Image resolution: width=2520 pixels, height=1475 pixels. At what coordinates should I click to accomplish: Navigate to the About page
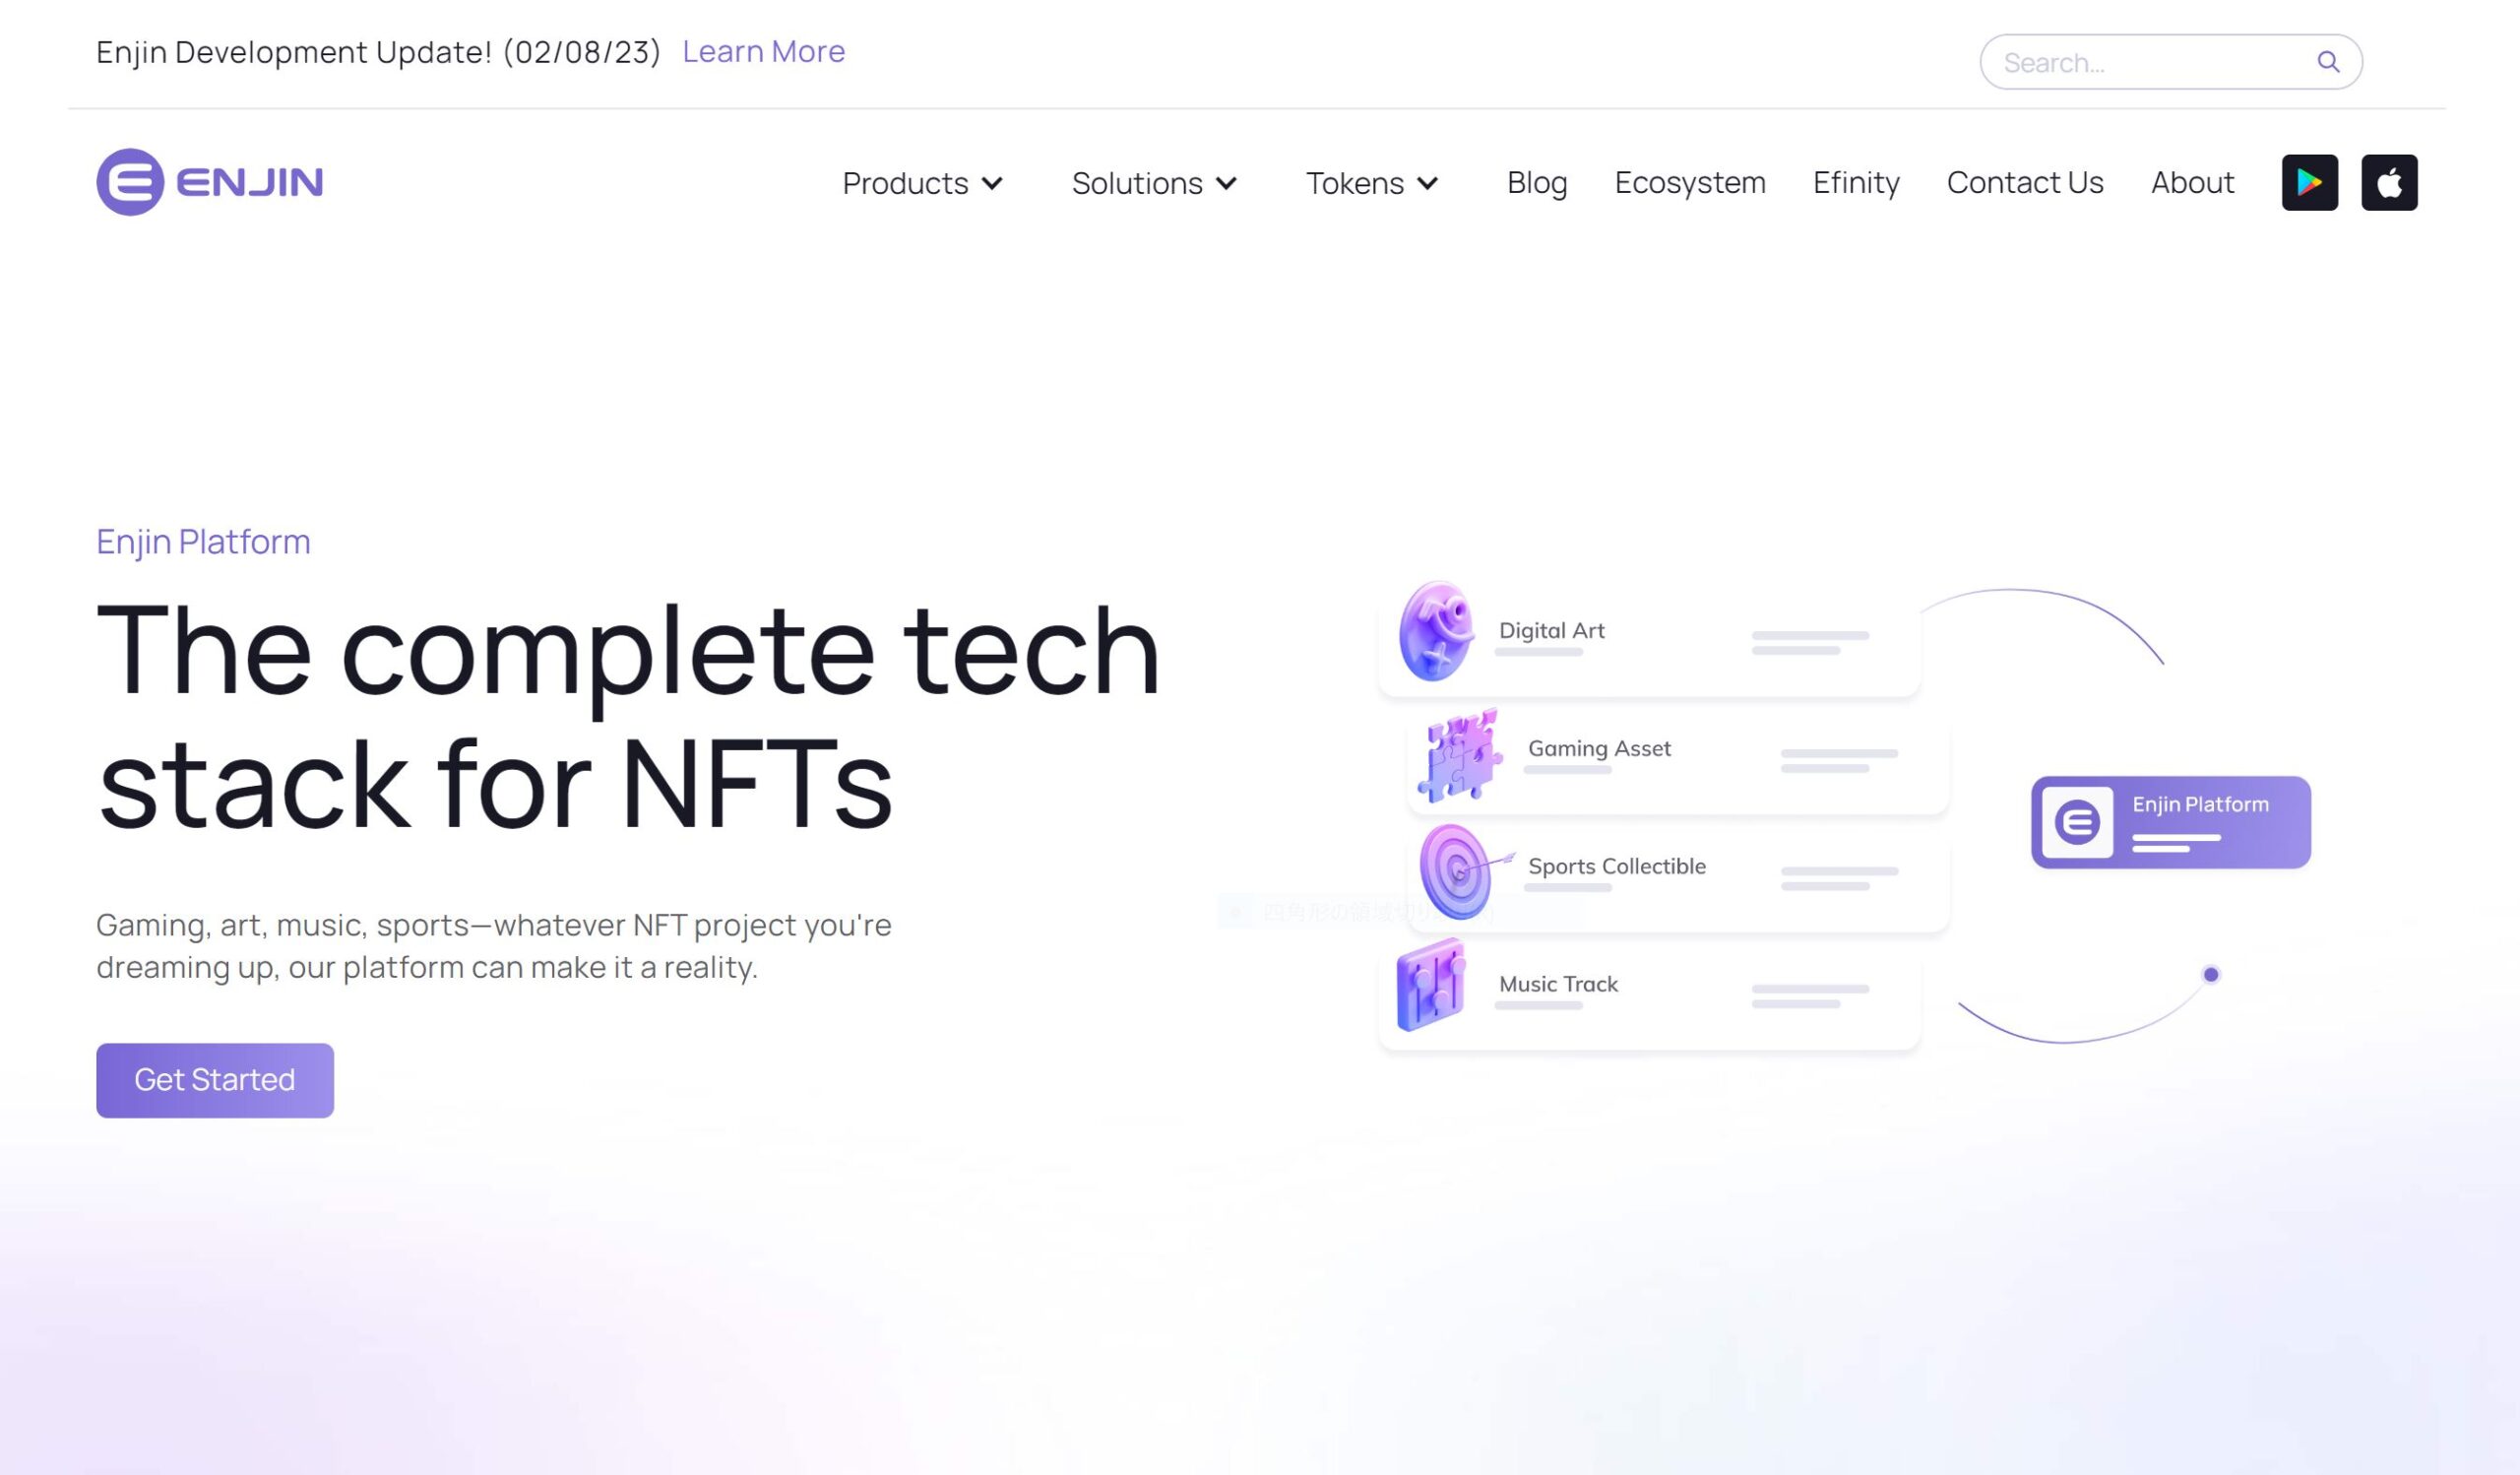click(2193, 182)
